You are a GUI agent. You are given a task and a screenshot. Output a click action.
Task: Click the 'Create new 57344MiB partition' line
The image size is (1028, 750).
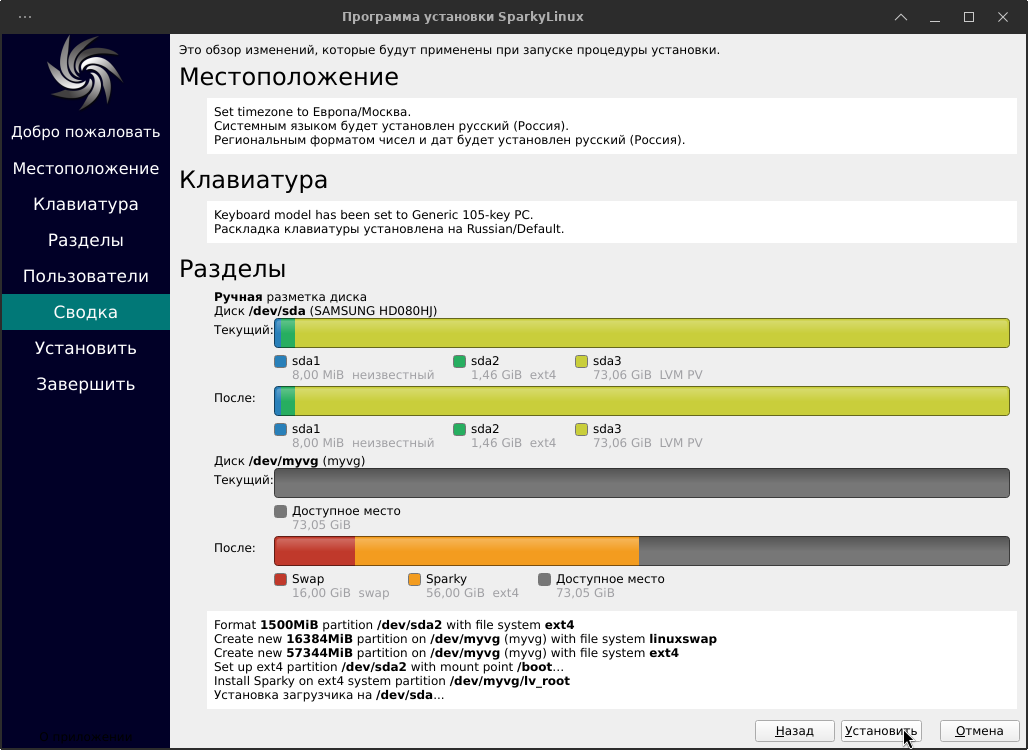446,653
